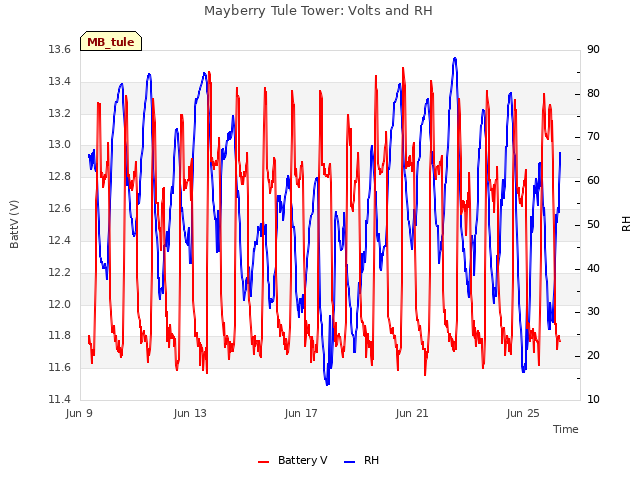Click the 12.8 left axis value
The height and width of the screenshot is (480, 640).
click(x=60, y=176)
